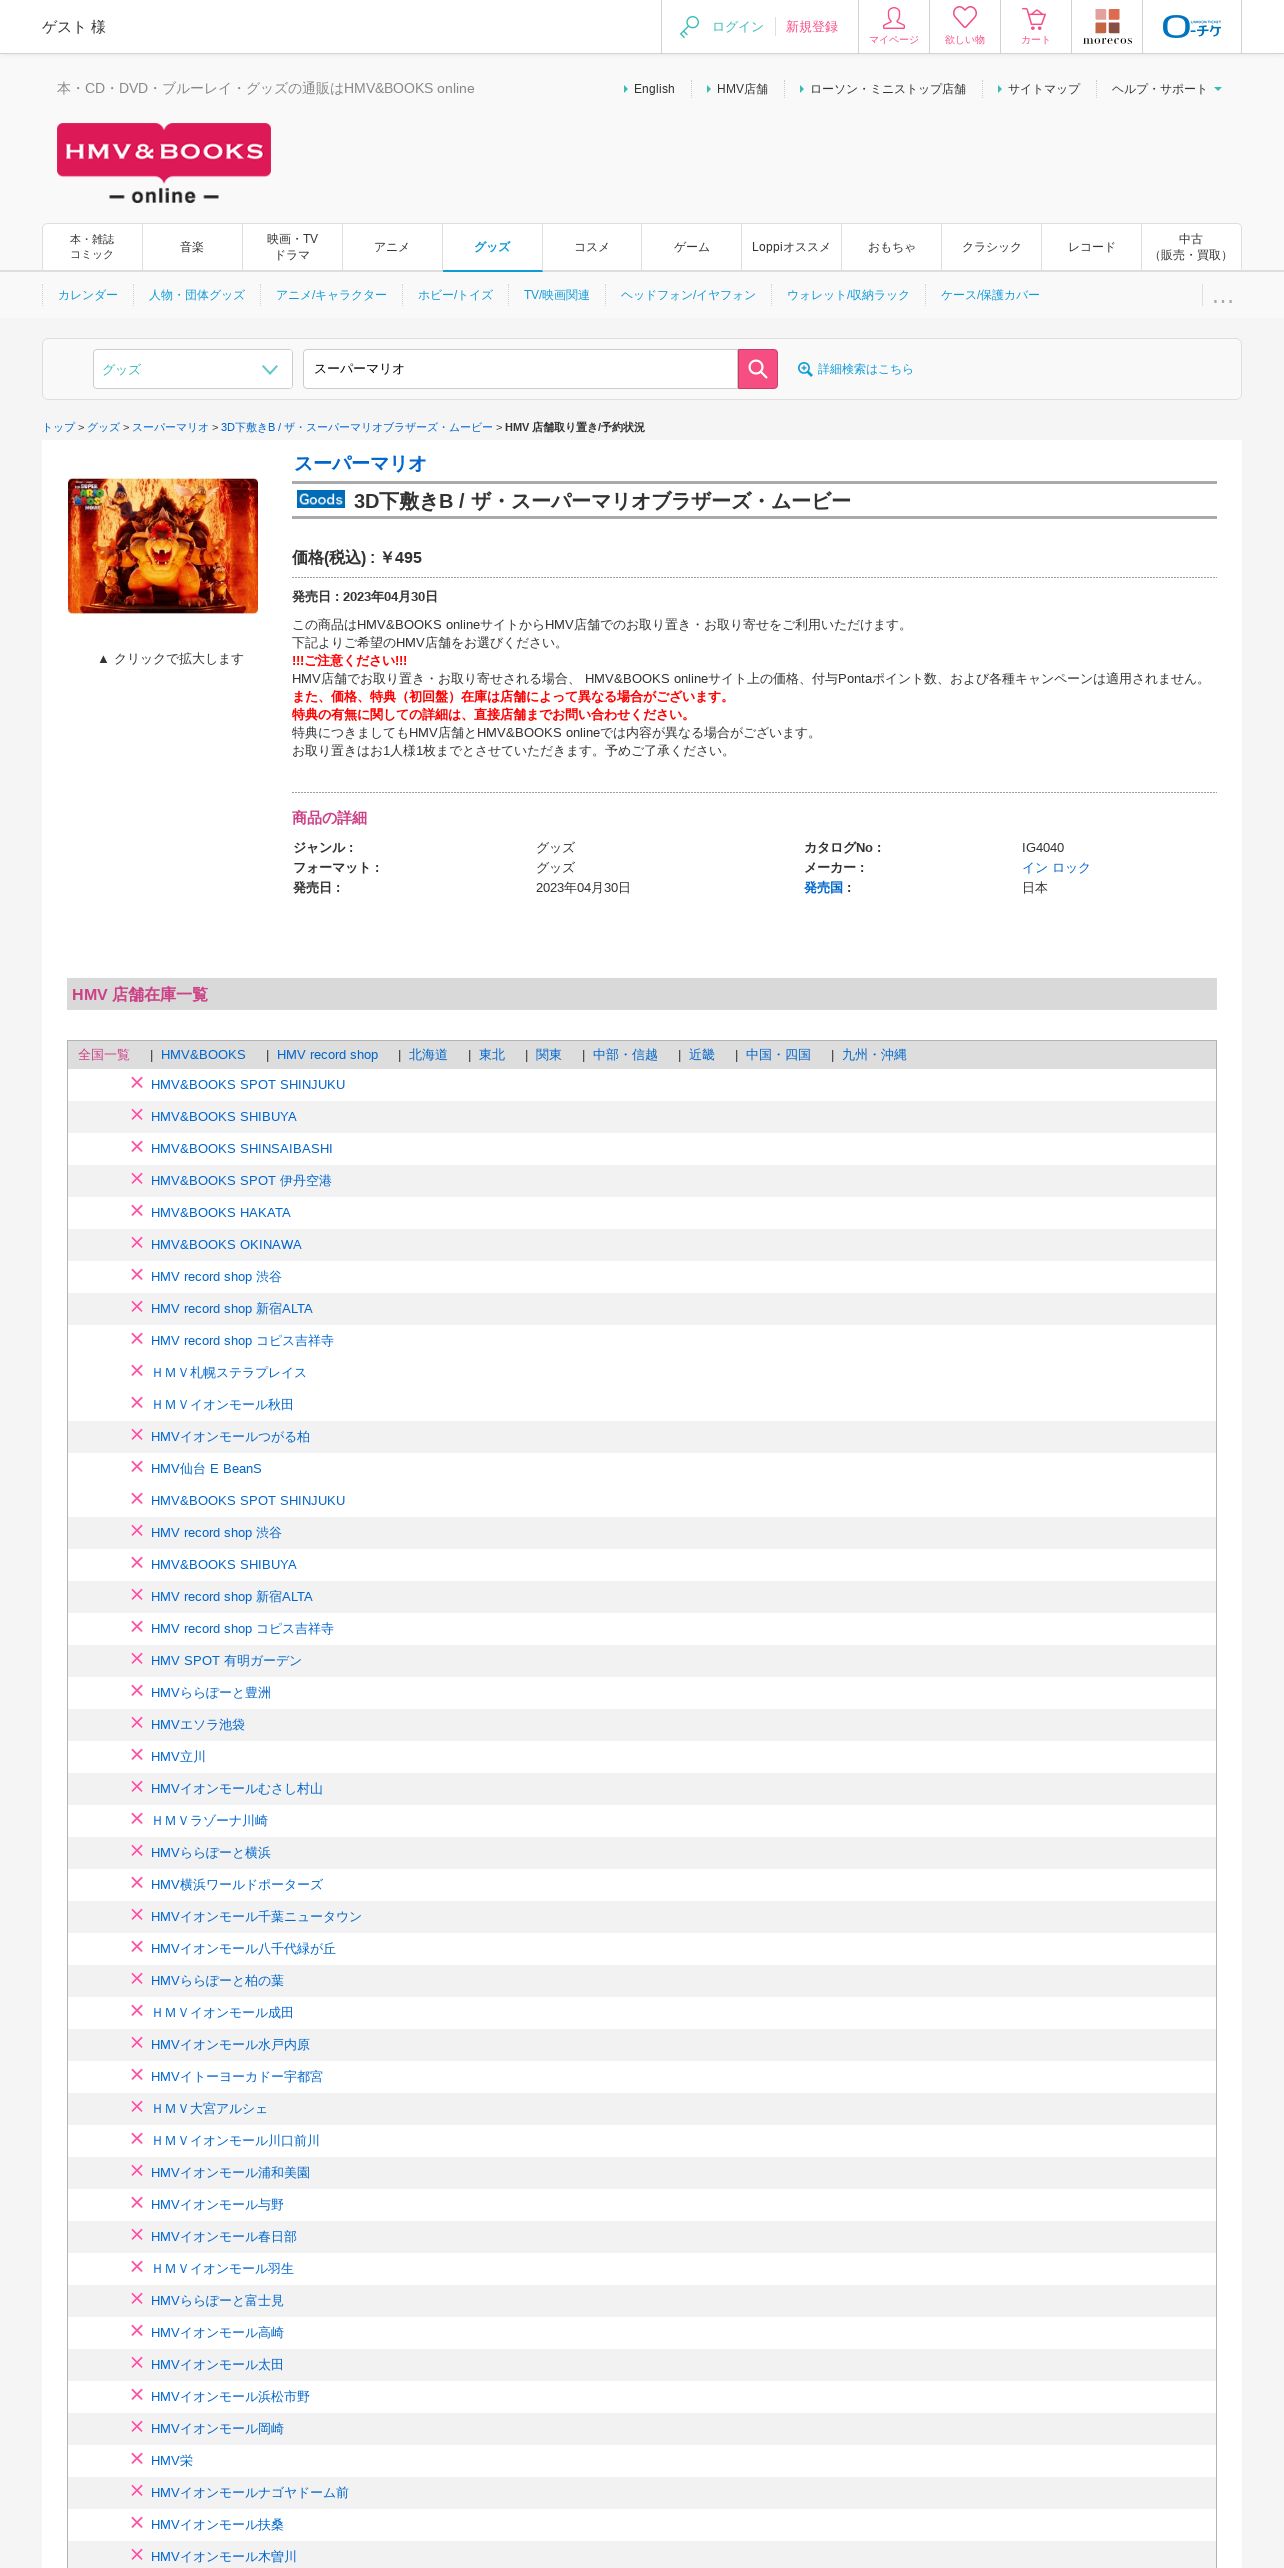Open ＨＭＶ札幌ステラプレイス store link

point(229,1372)
